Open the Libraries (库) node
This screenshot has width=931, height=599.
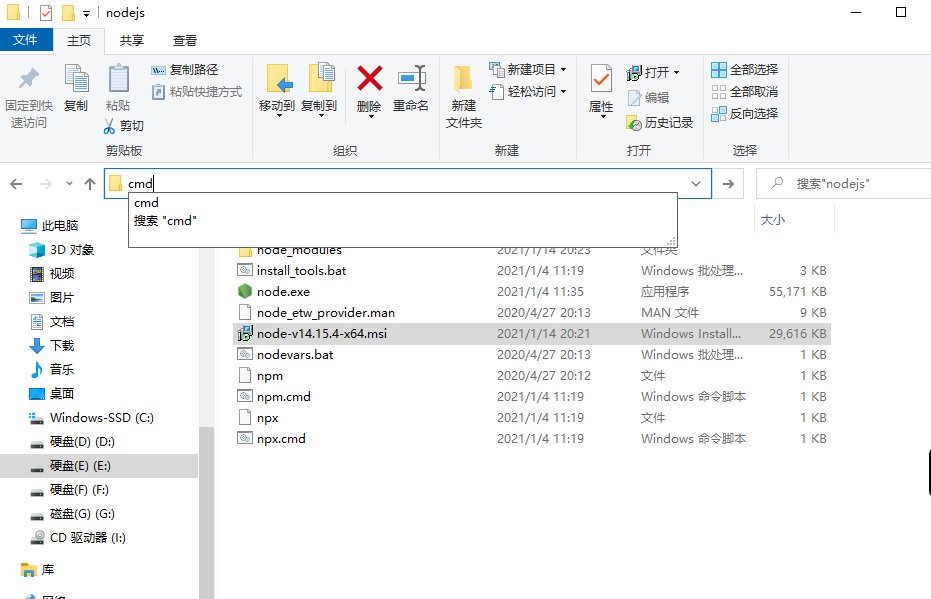[x=37, y=570]
